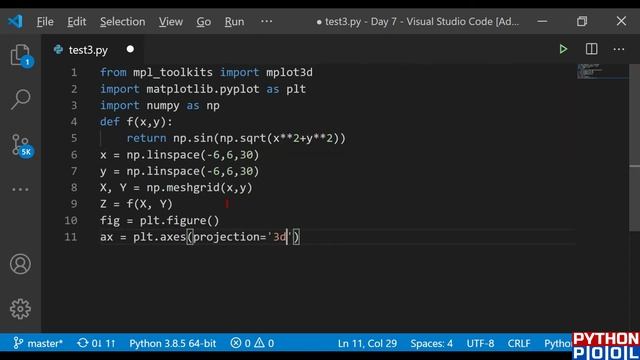This screenshot has width=640, height=360.
Task: Open the Manage gear settings icon
Action: [20, 309]
